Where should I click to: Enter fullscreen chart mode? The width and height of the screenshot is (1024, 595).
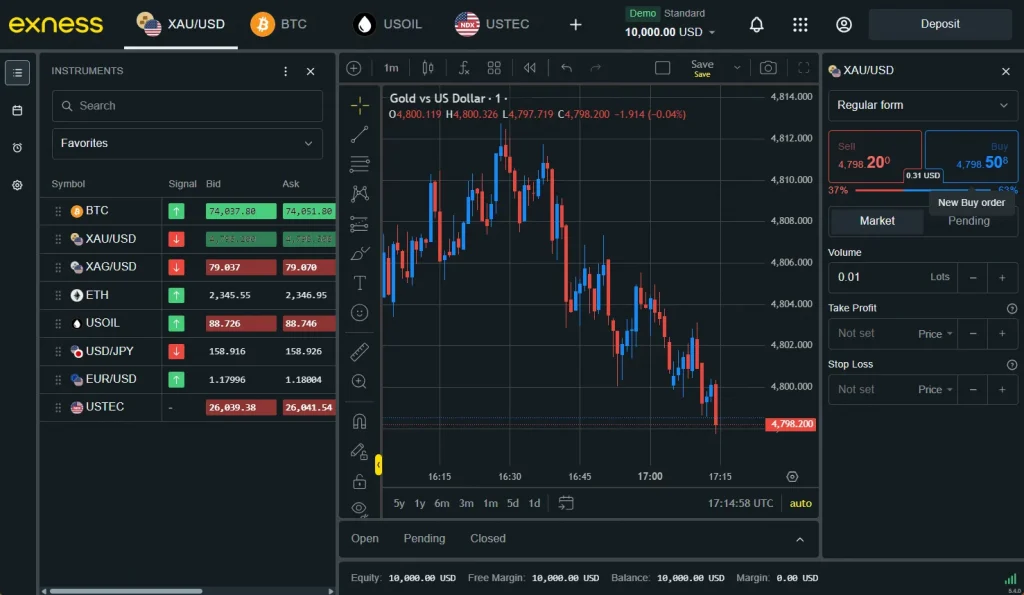tap(804, 68)
